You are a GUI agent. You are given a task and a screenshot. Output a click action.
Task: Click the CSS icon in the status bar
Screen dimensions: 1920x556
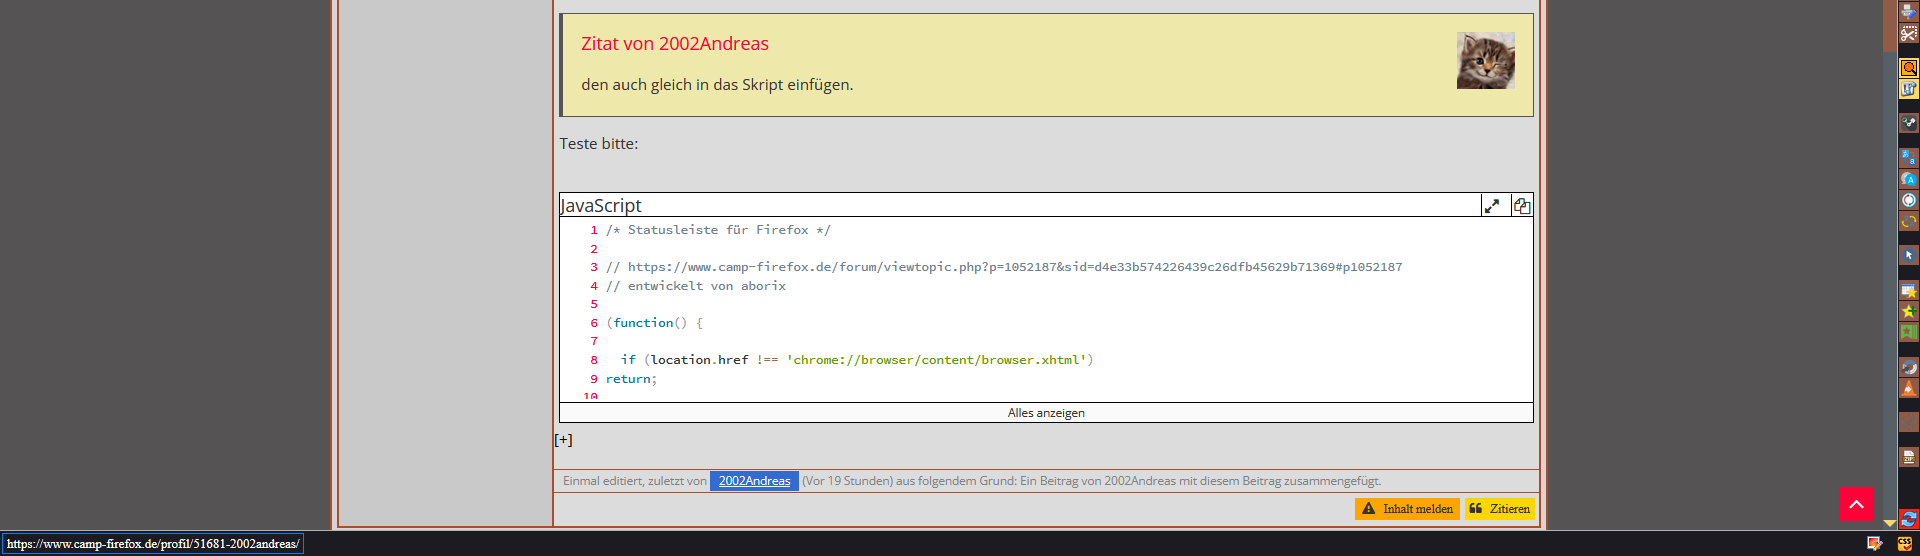[1904, 544]
